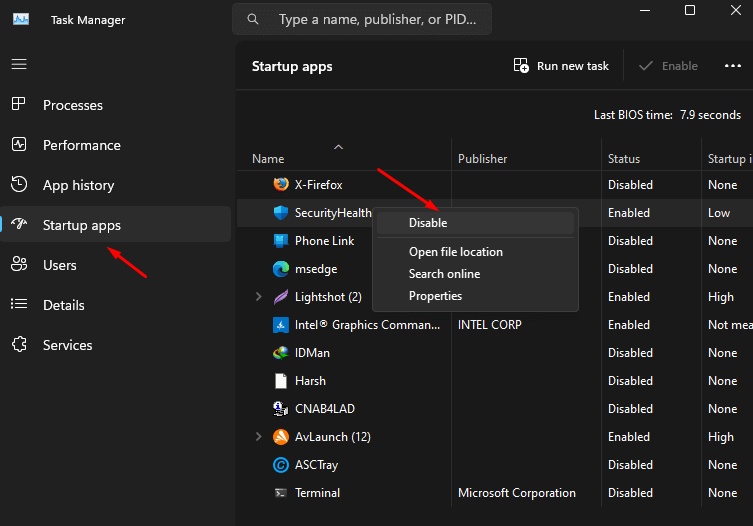Click the hamburger navigation menu icon
This screenshot has width=753, height=526.
pos(18,64)
